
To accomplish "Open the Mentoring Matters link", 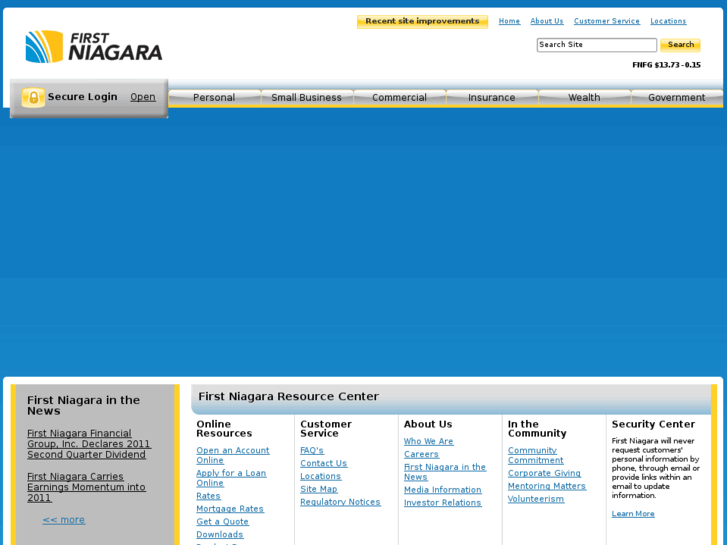I will [547, 486].
